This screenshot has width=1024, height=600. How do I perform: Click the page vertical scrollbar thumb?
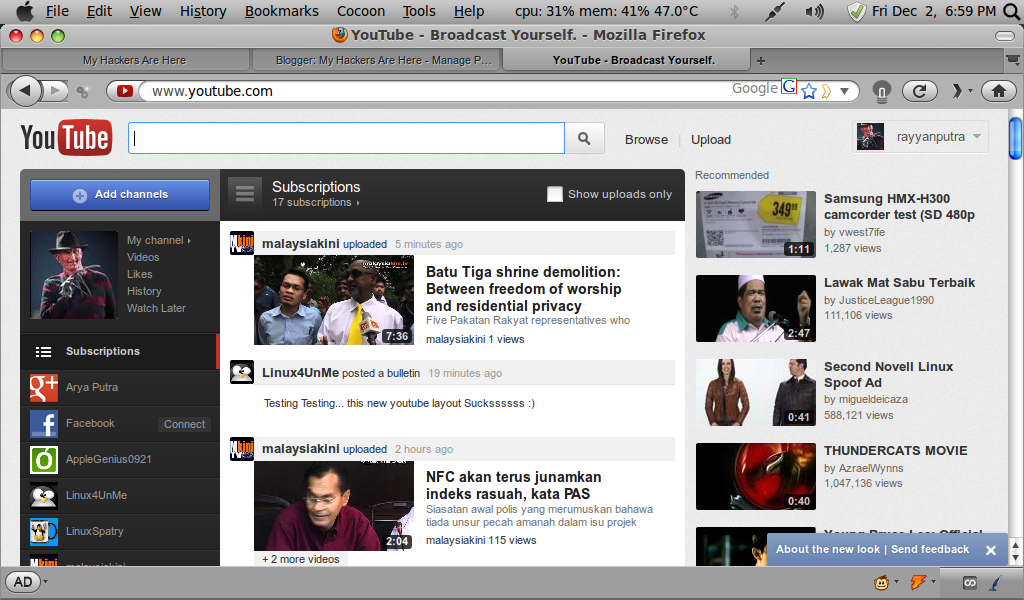point(1015,138)
